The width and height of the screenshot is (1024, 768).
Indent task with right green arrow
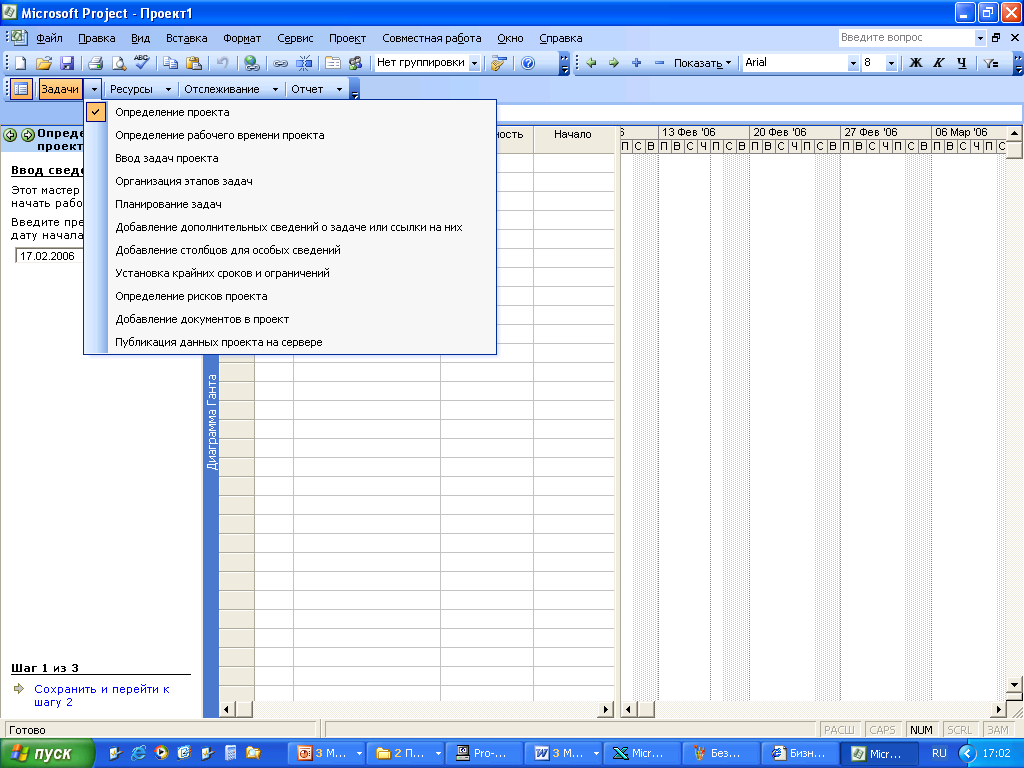(x=614, y=63)
